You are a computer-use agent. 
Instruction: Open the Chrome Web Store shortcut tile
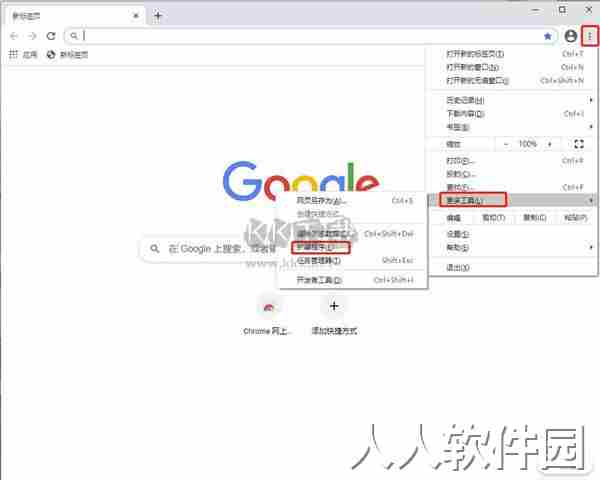pos(268,315)
